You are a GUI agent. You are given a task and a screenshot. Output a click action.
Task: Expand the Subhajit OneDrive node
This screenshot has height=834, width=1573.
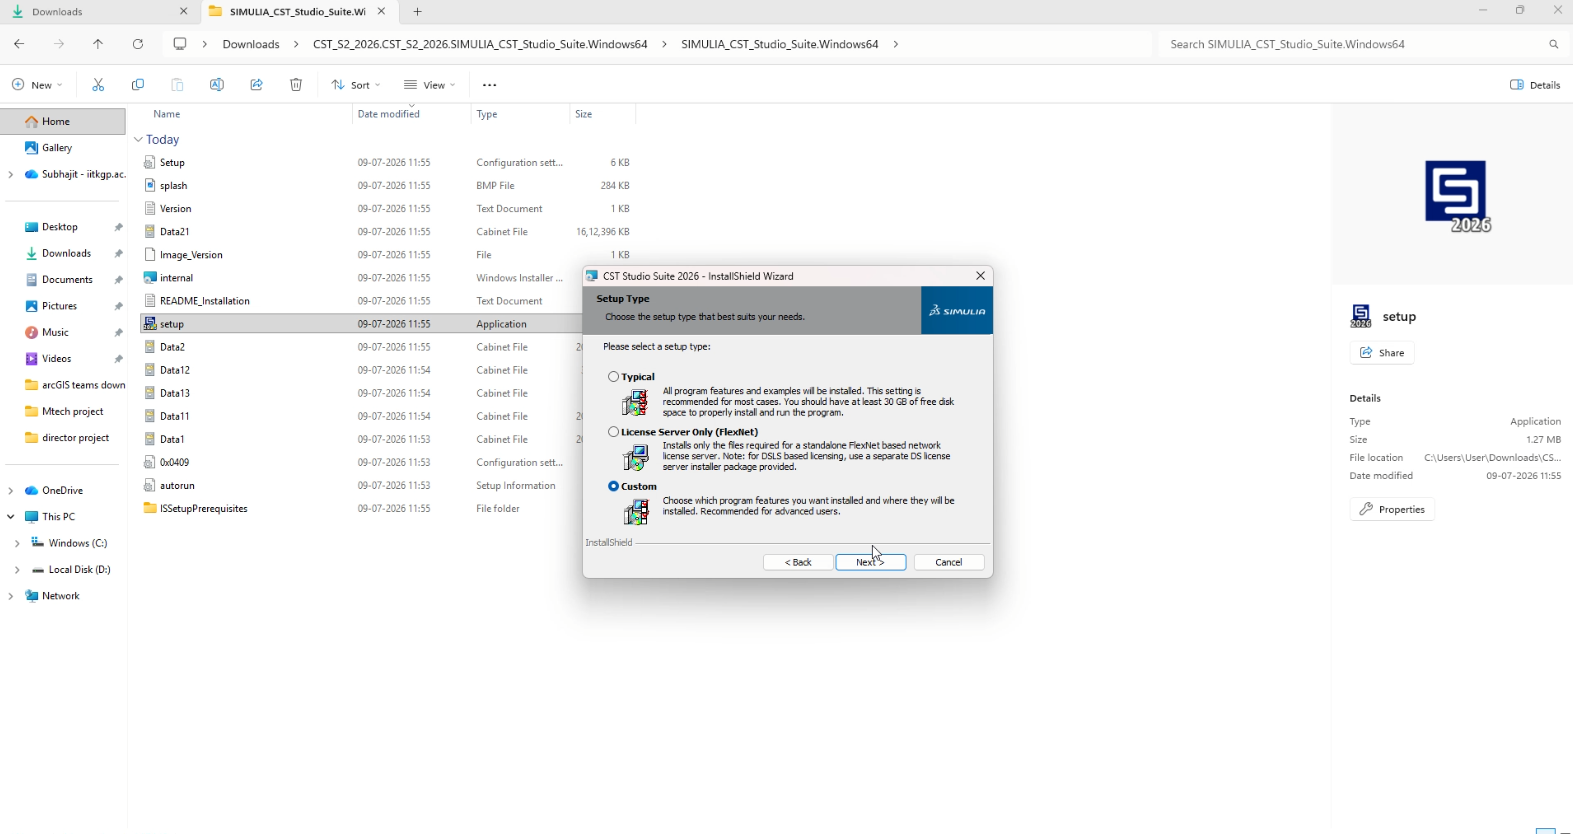10,174
